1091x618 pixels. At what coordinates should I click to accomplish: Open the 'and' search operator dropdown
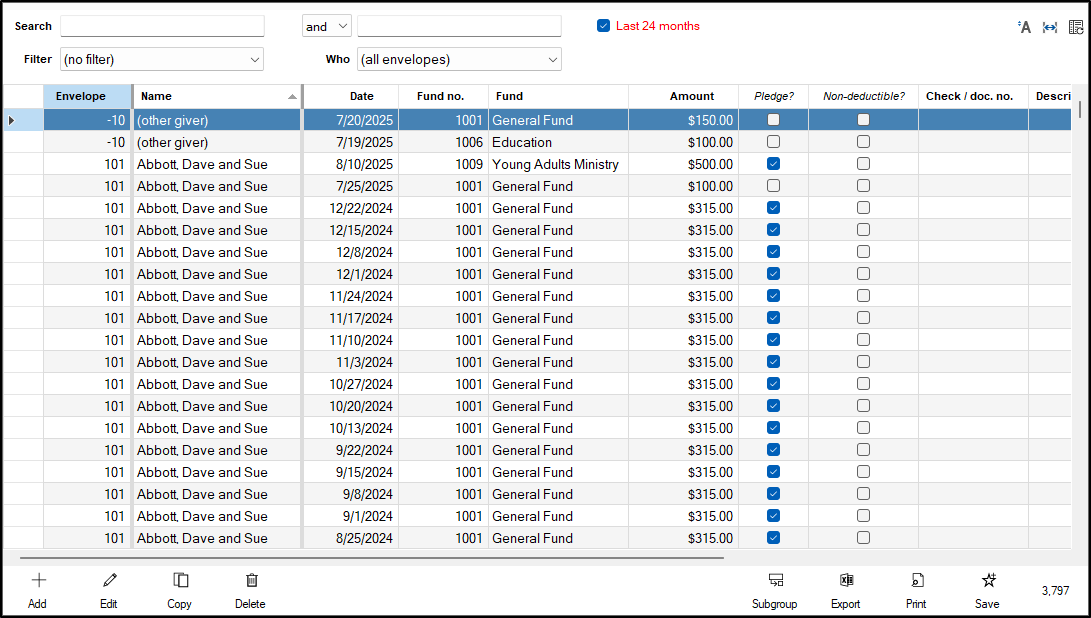(326, 27)
